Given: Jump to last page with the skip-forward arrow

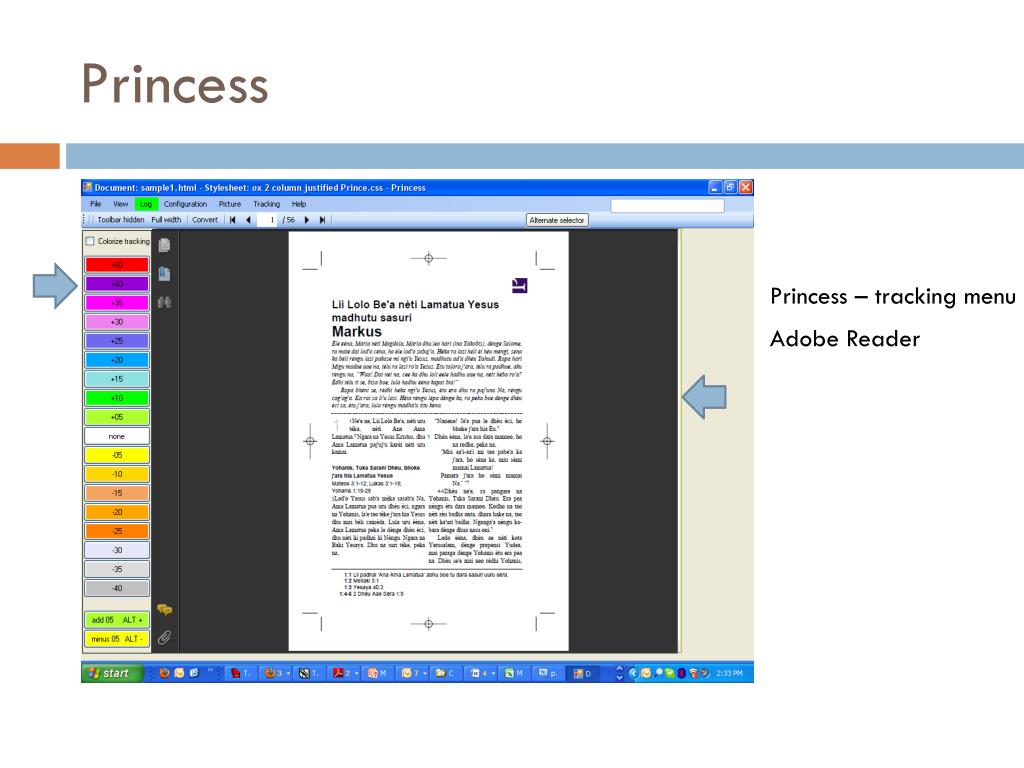Looking at the screenshot, I should [x=322, y=220].
